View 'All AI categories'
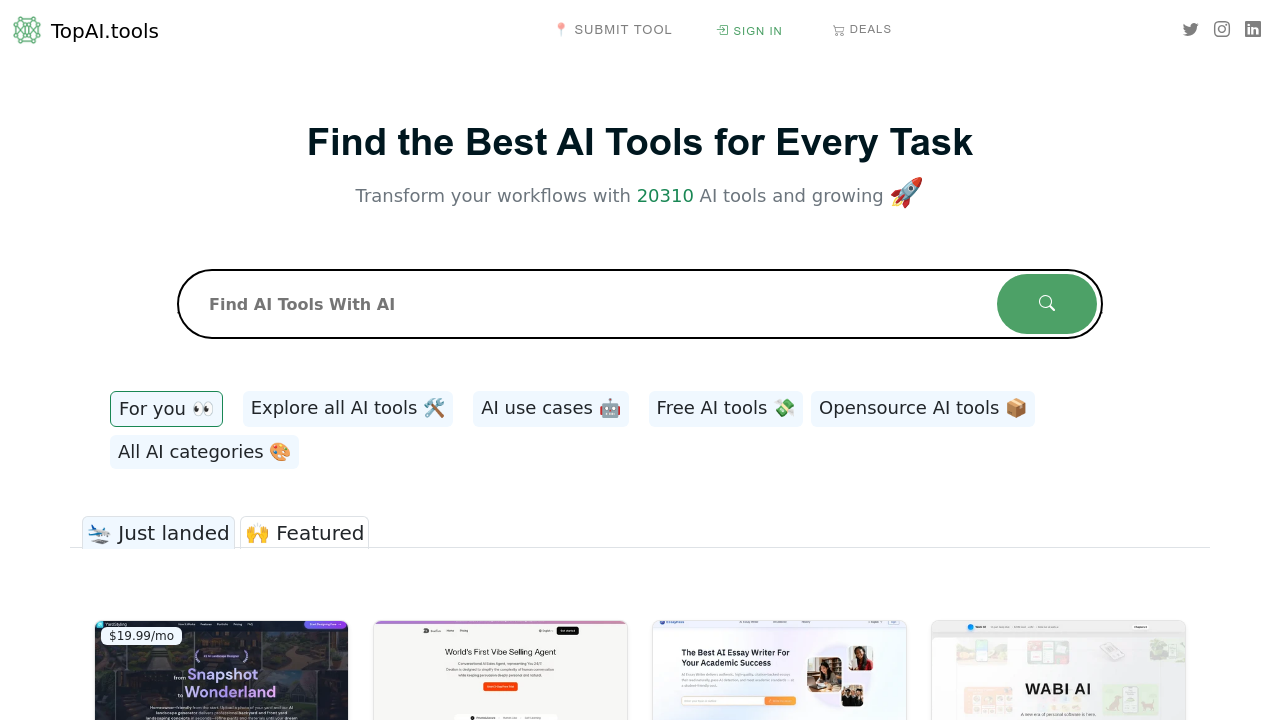 point(204,452)
